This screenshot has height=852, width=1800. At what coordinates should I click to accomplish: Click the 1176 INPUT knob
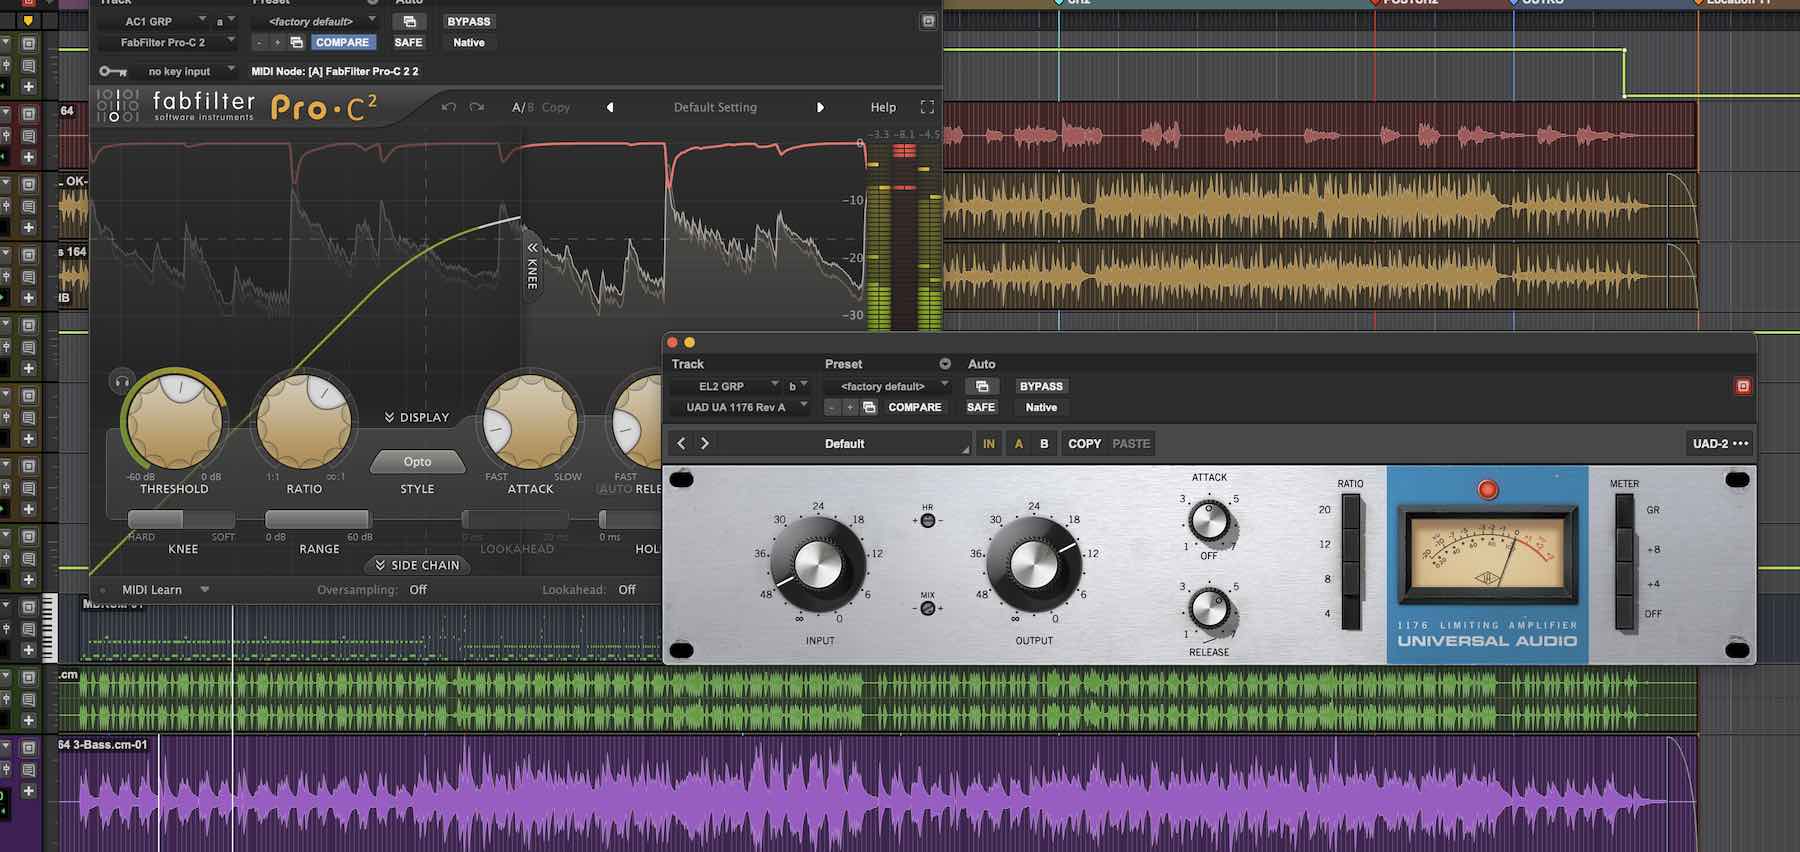(819, 565)
